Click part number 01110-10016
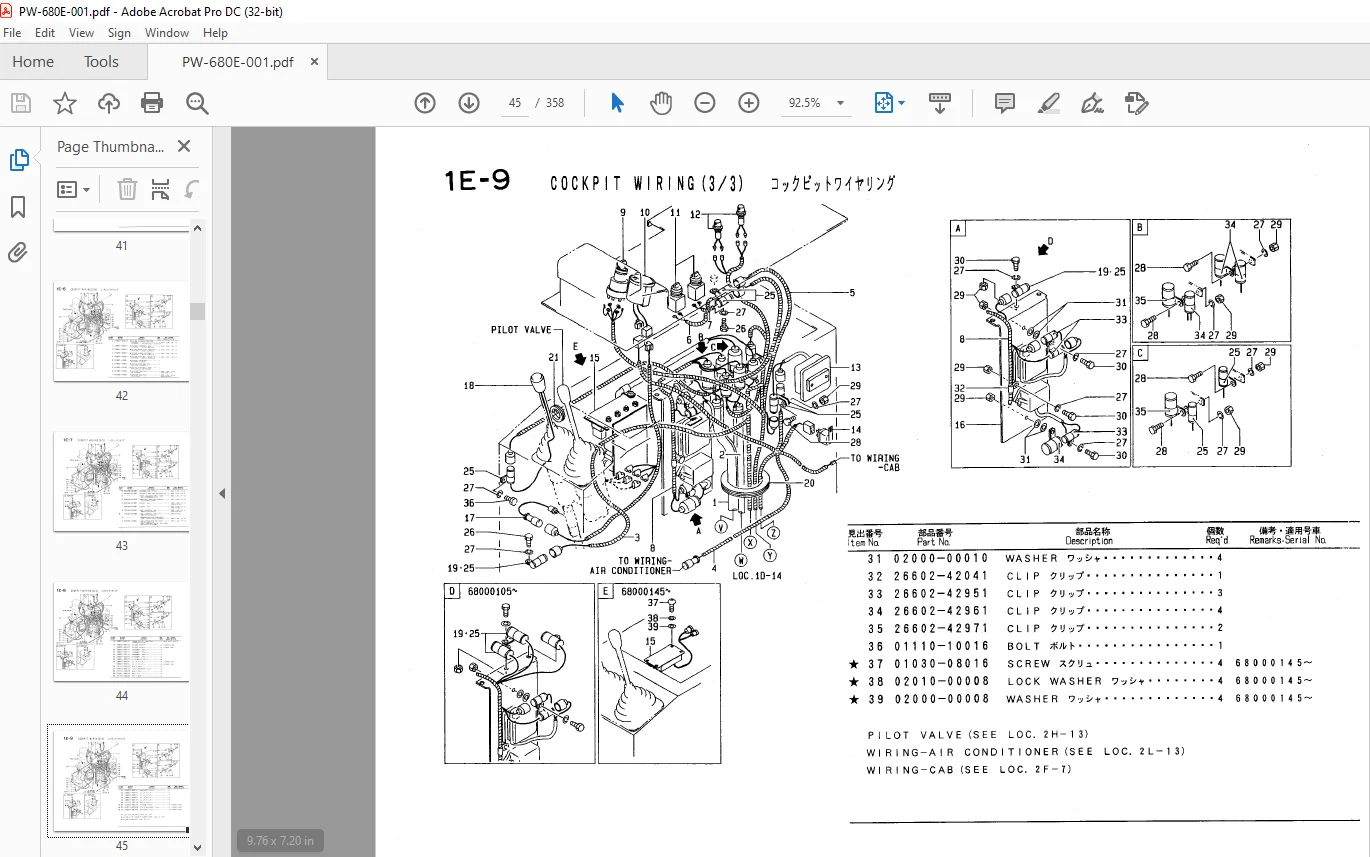 tap(941, 646)
